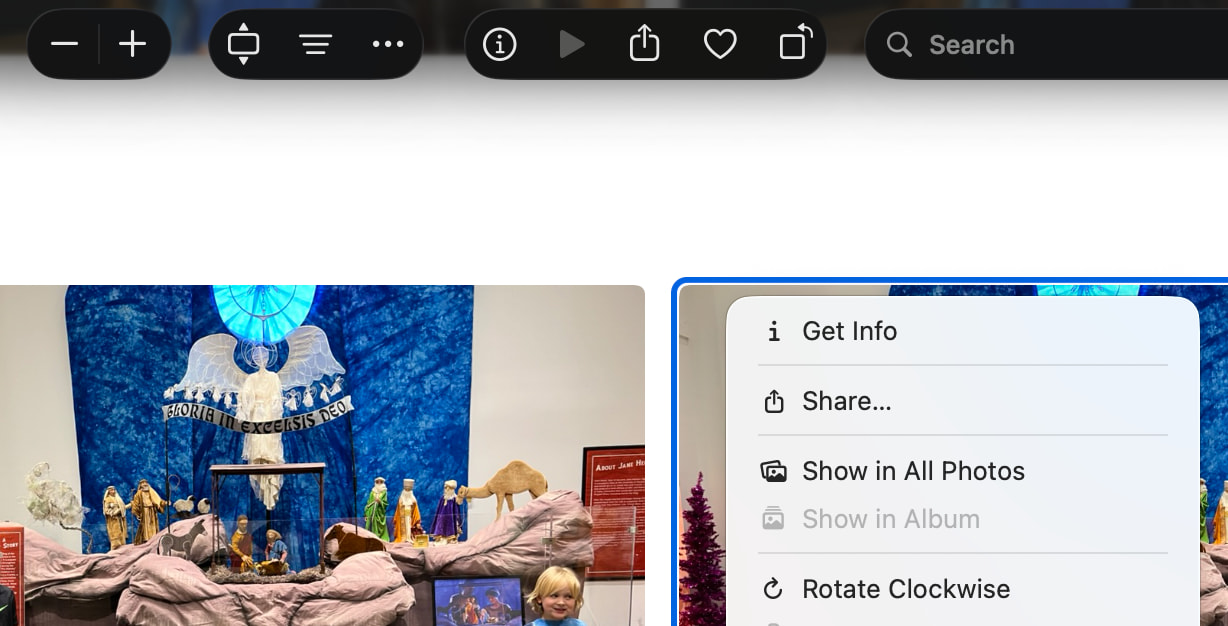Screen dimensions: 1228x626
Task: Click the magnifying glass search icon
Action: click(899, 45)
